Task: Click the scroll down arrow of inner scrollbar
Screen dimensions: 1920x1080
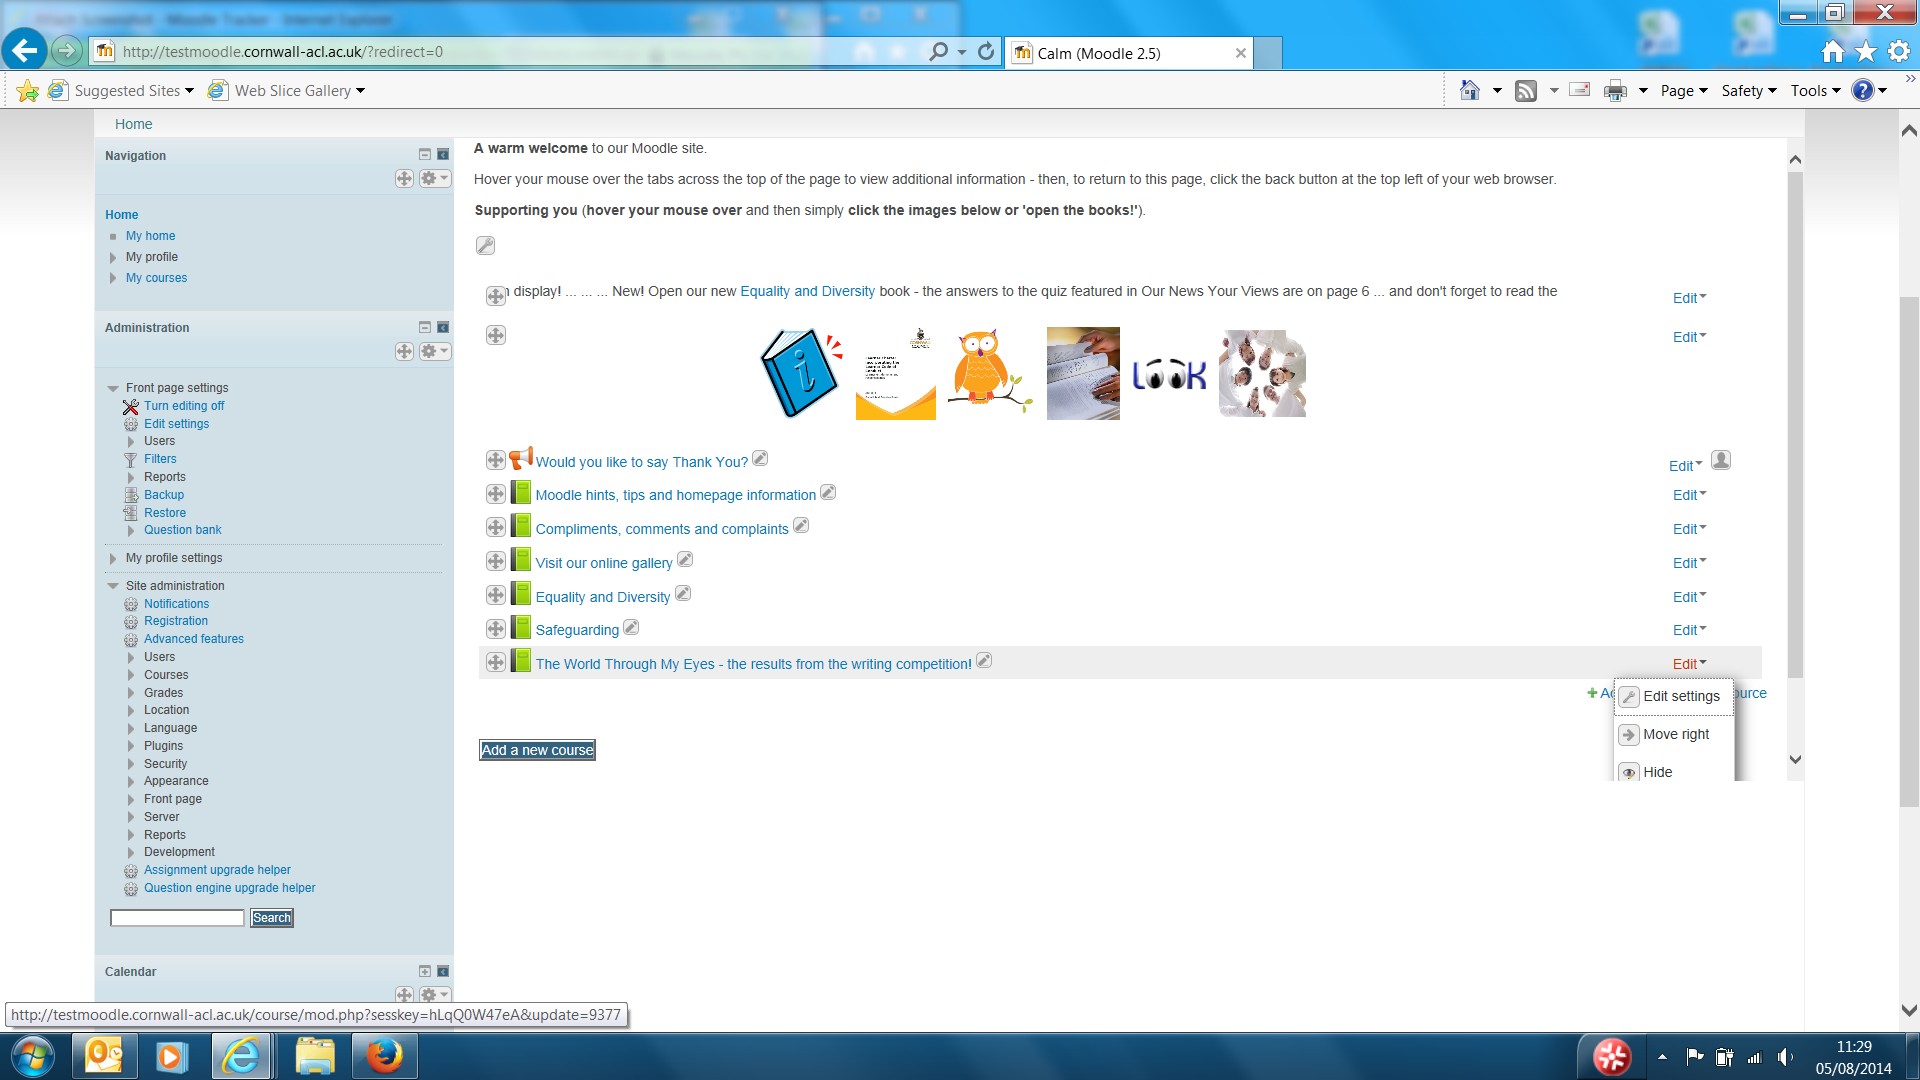Action: pyautogui.click(x=1795, y=760)
